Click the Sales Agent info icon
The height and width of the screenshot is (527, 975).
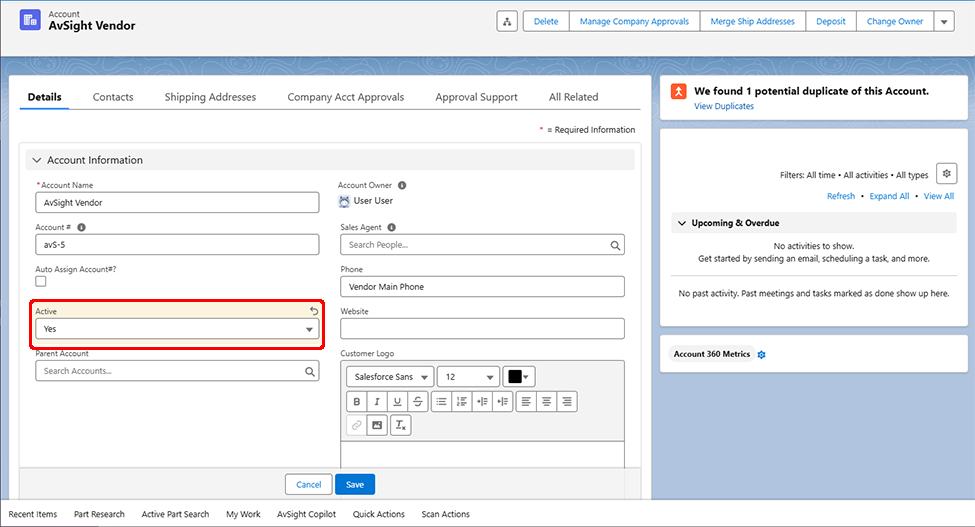pyautogui.click(x=392, y=227)
